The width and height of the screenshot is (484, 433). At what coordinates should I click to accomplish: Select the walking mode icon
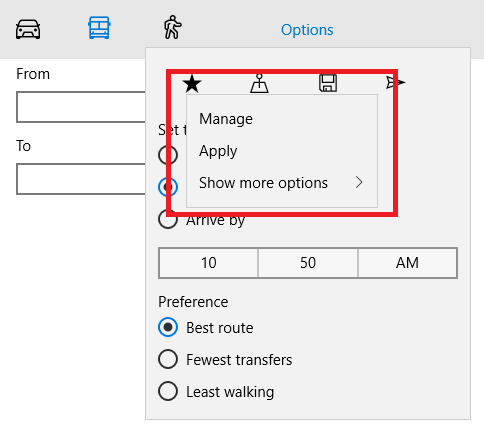point(172,27)
